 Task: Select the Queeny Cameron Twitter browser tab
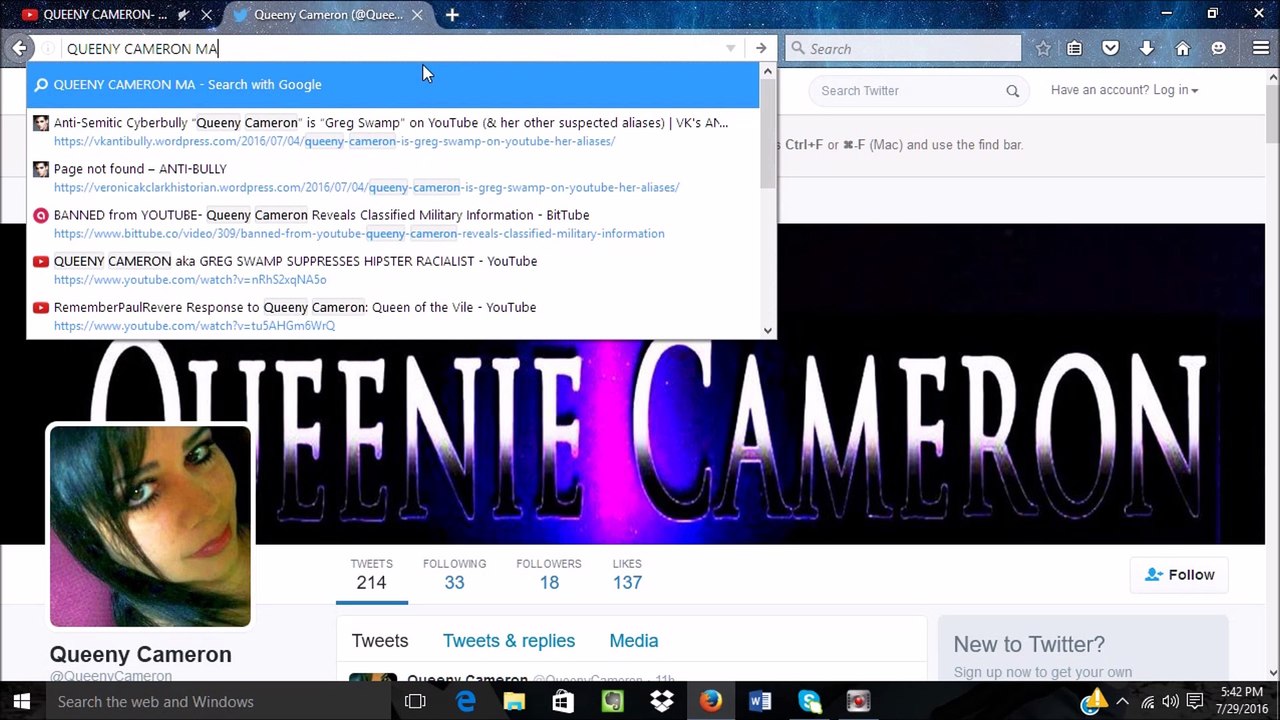328,15
